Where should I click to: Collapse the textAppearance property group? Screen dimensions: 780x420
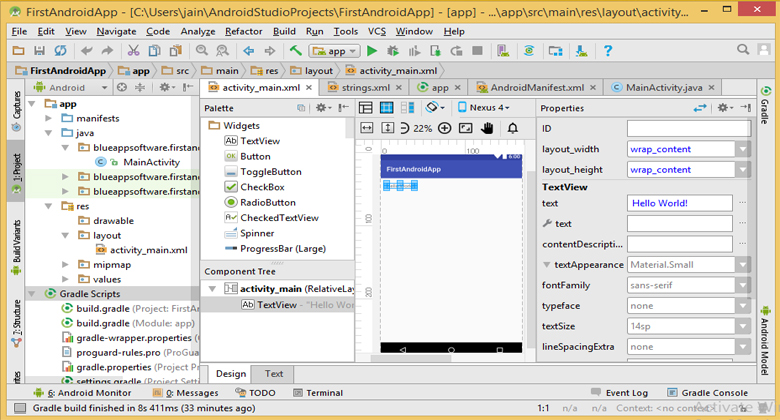pyautogui.click(x=546, y=265)
